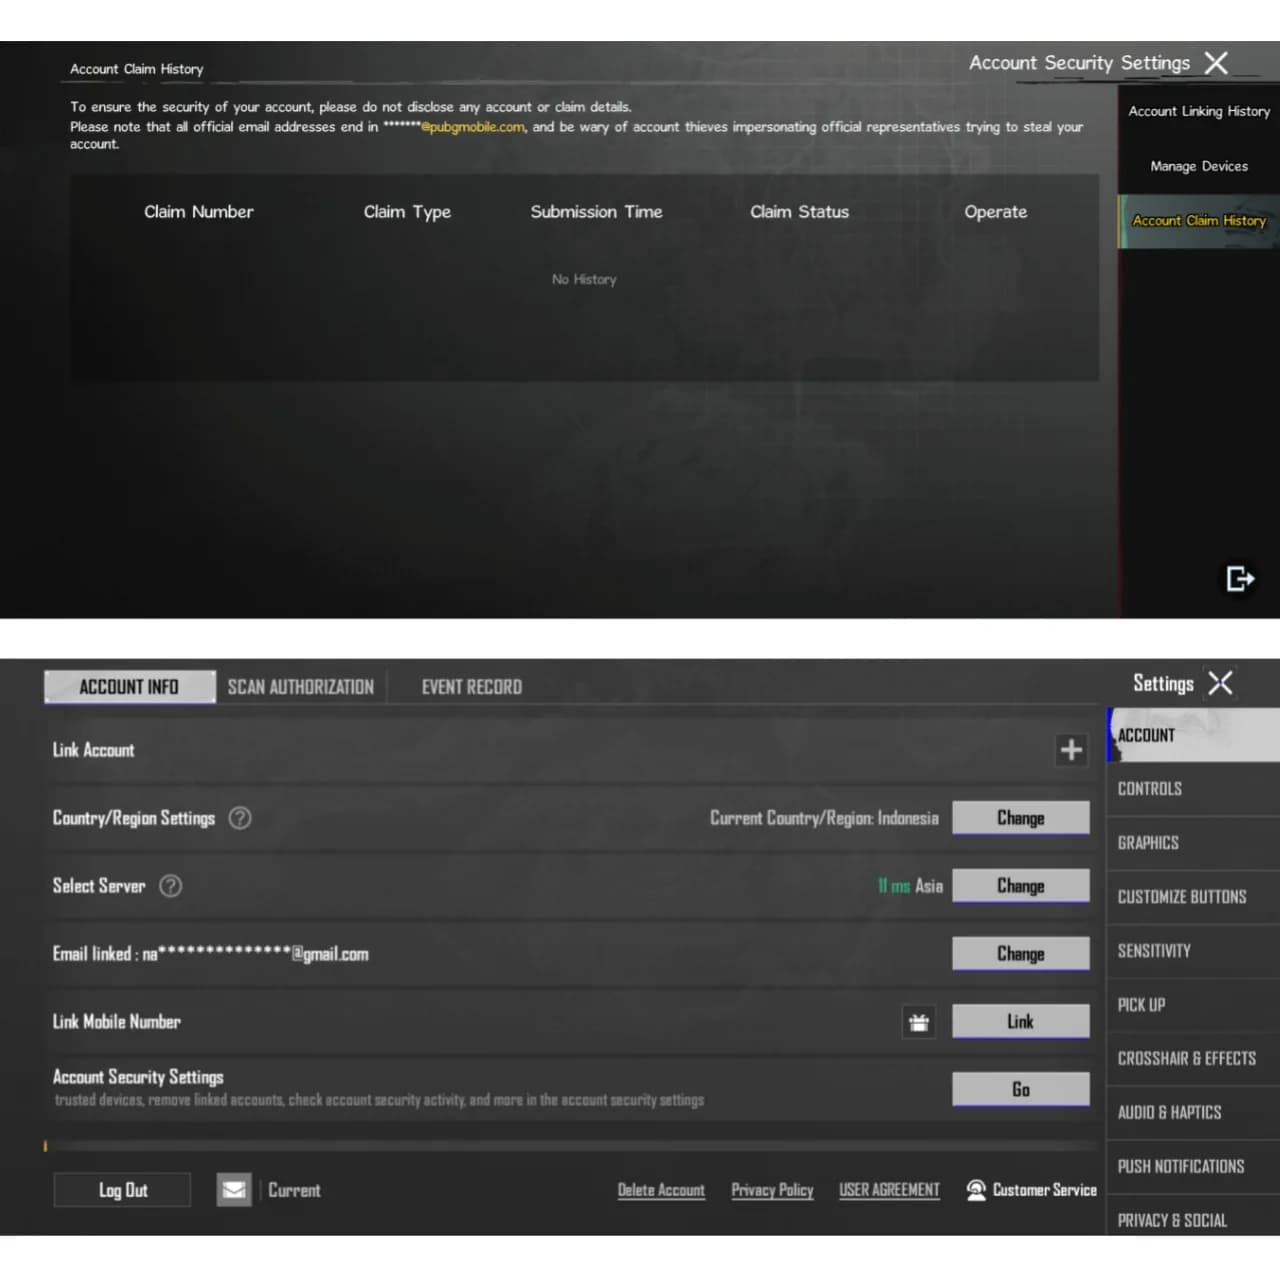Switch to the SCAN AUTHORIZATION tab
This screenshot has width=1280, height=1280.
click(x=301, y=687)
